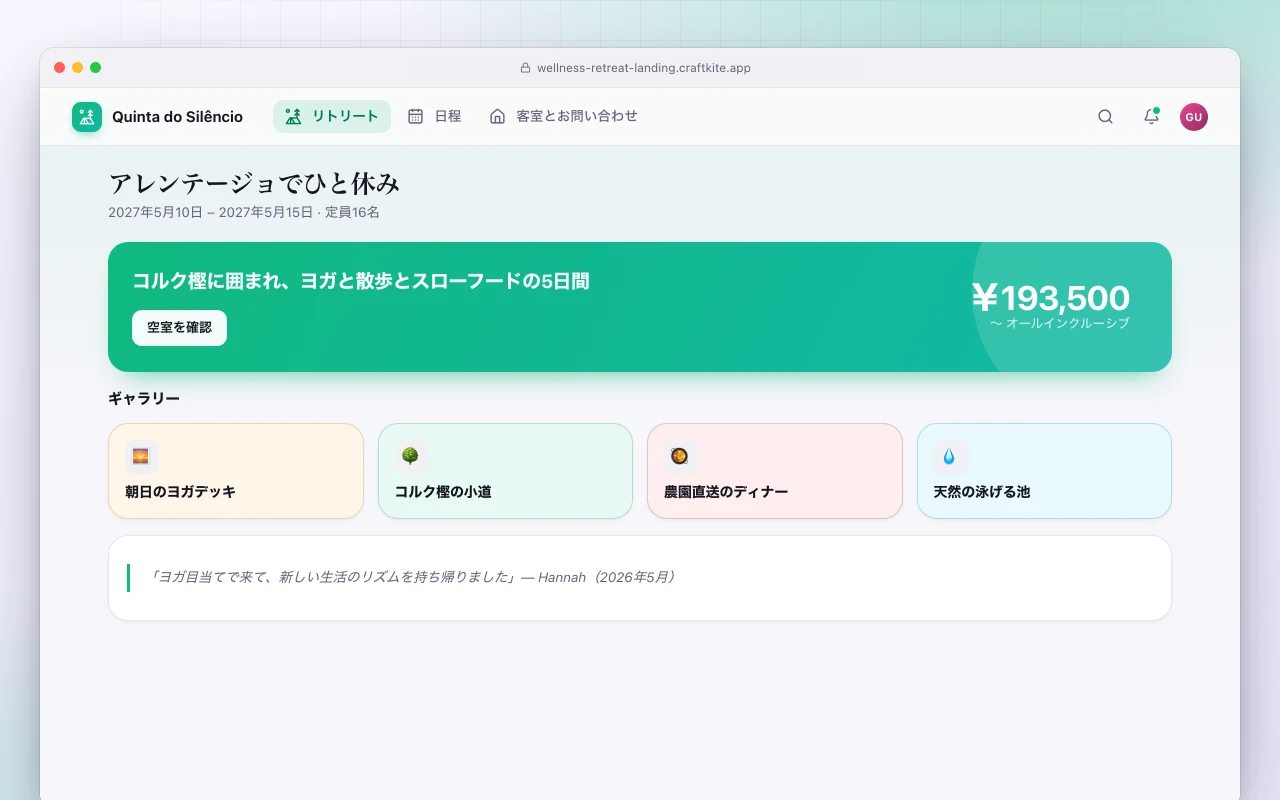
Task: Open the notifications bell icon
Action: (x=1151, y=117)
